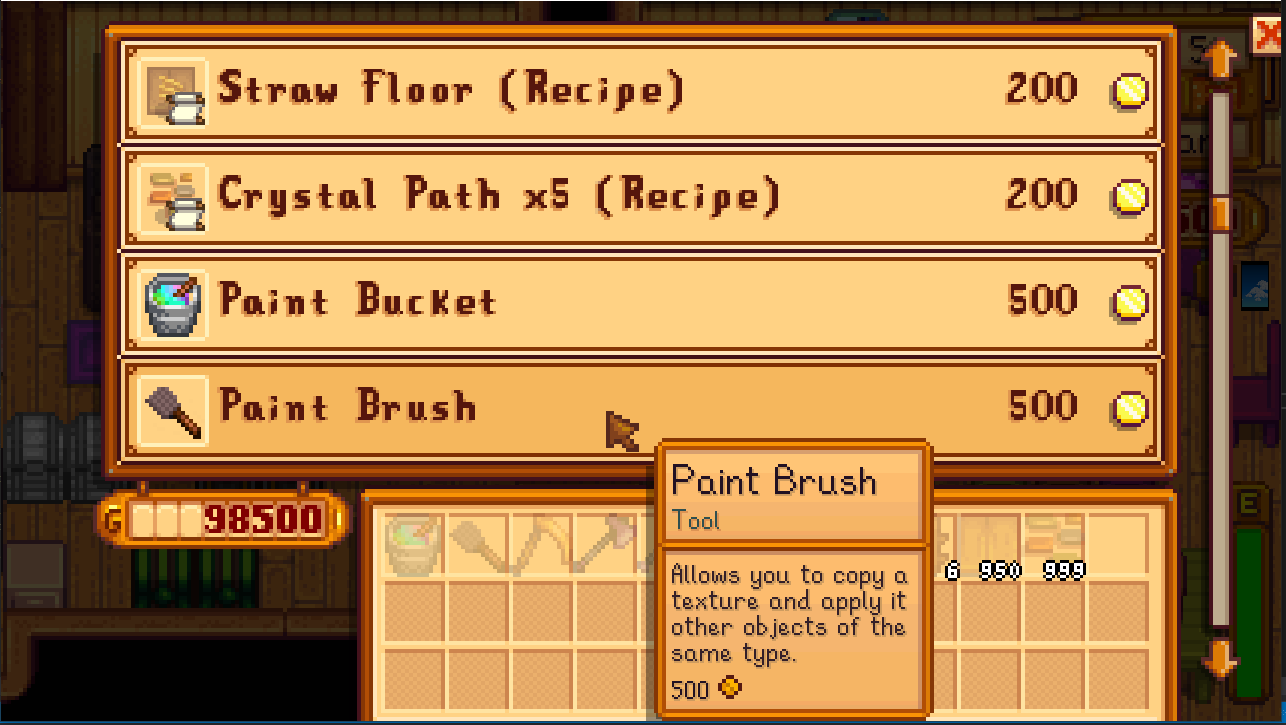Click the green energy bar

click(x=1249, y=613)
